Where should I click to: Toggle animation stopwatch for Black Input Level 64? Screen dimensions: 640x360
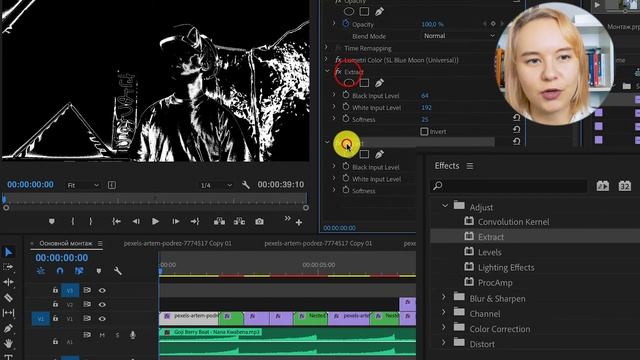click(346, 95)
